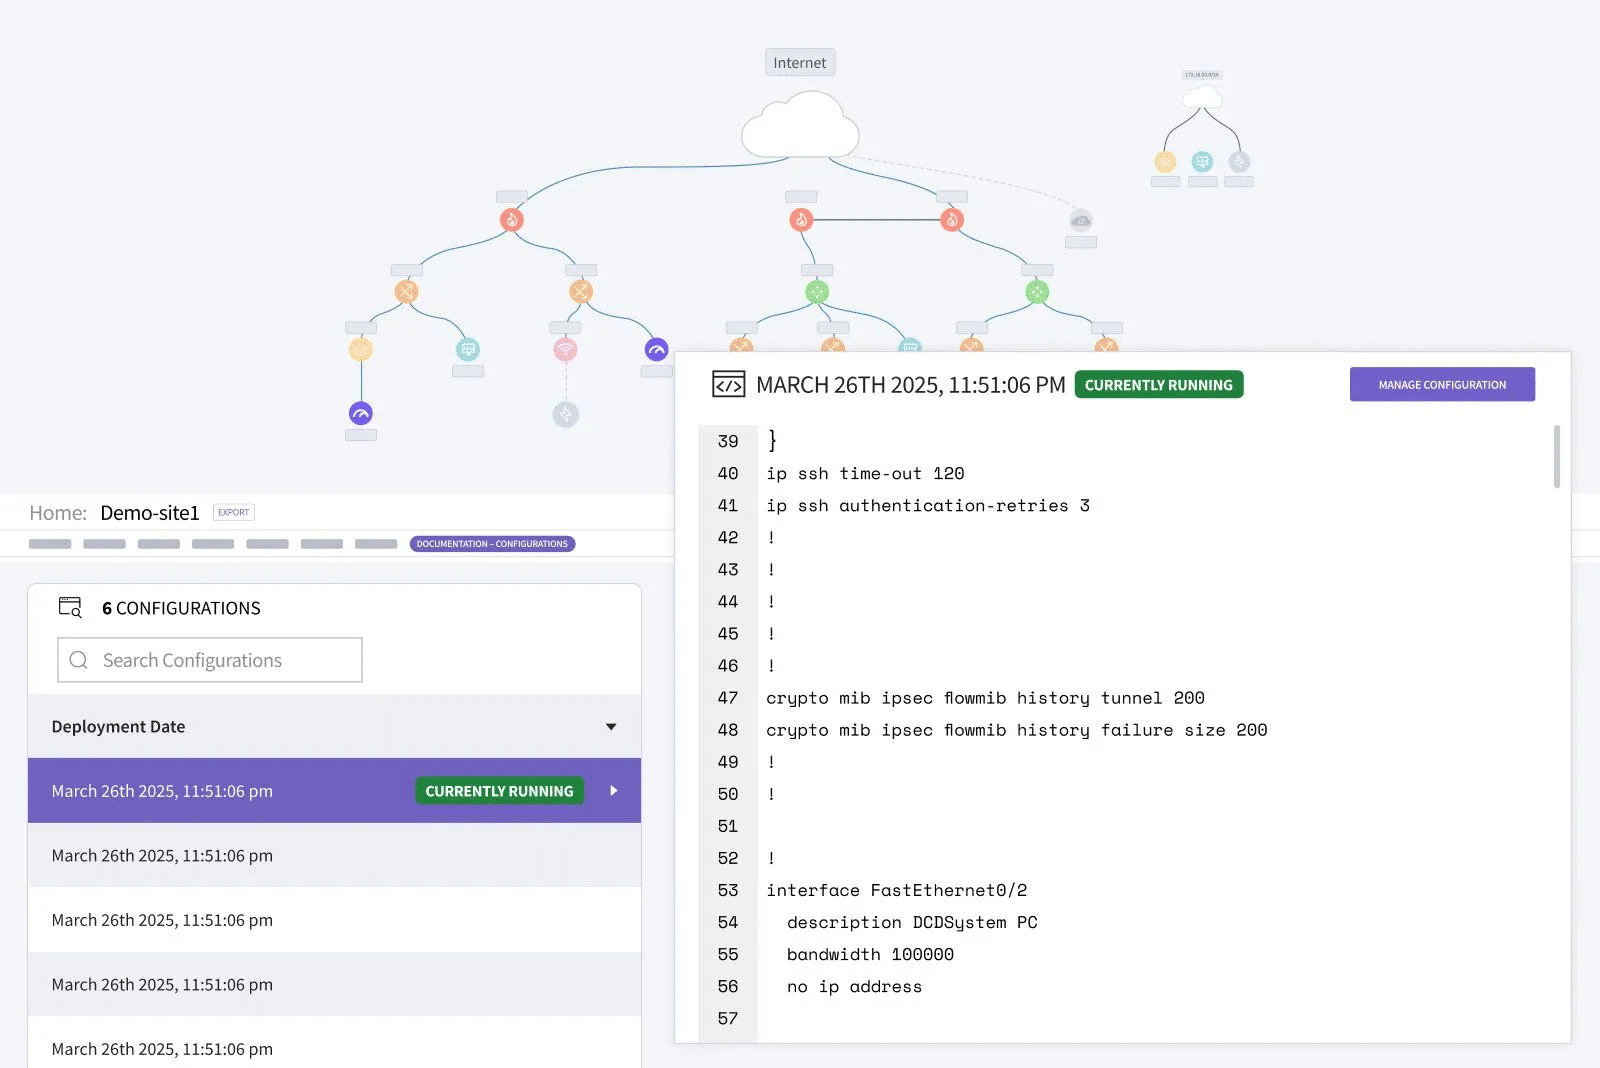The width and height of the screenshot is (1600, 1068).
Task: Select the firewall node directly above the left green switch
Action: coord(801,220)
